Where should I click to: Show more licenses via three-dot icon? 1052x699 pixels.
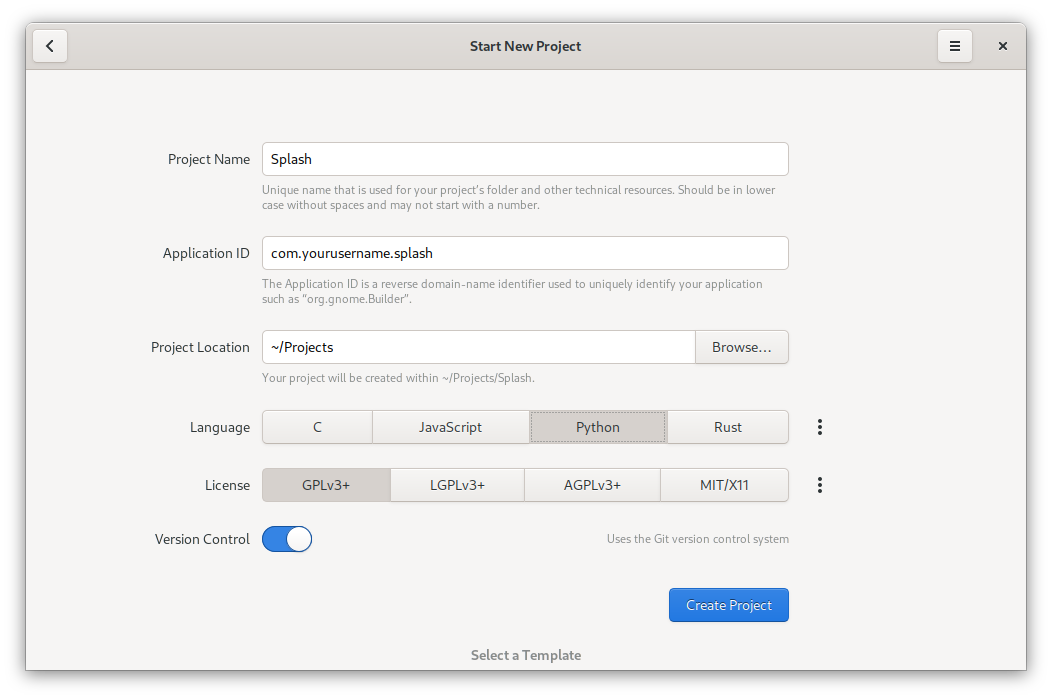point(819,485)
